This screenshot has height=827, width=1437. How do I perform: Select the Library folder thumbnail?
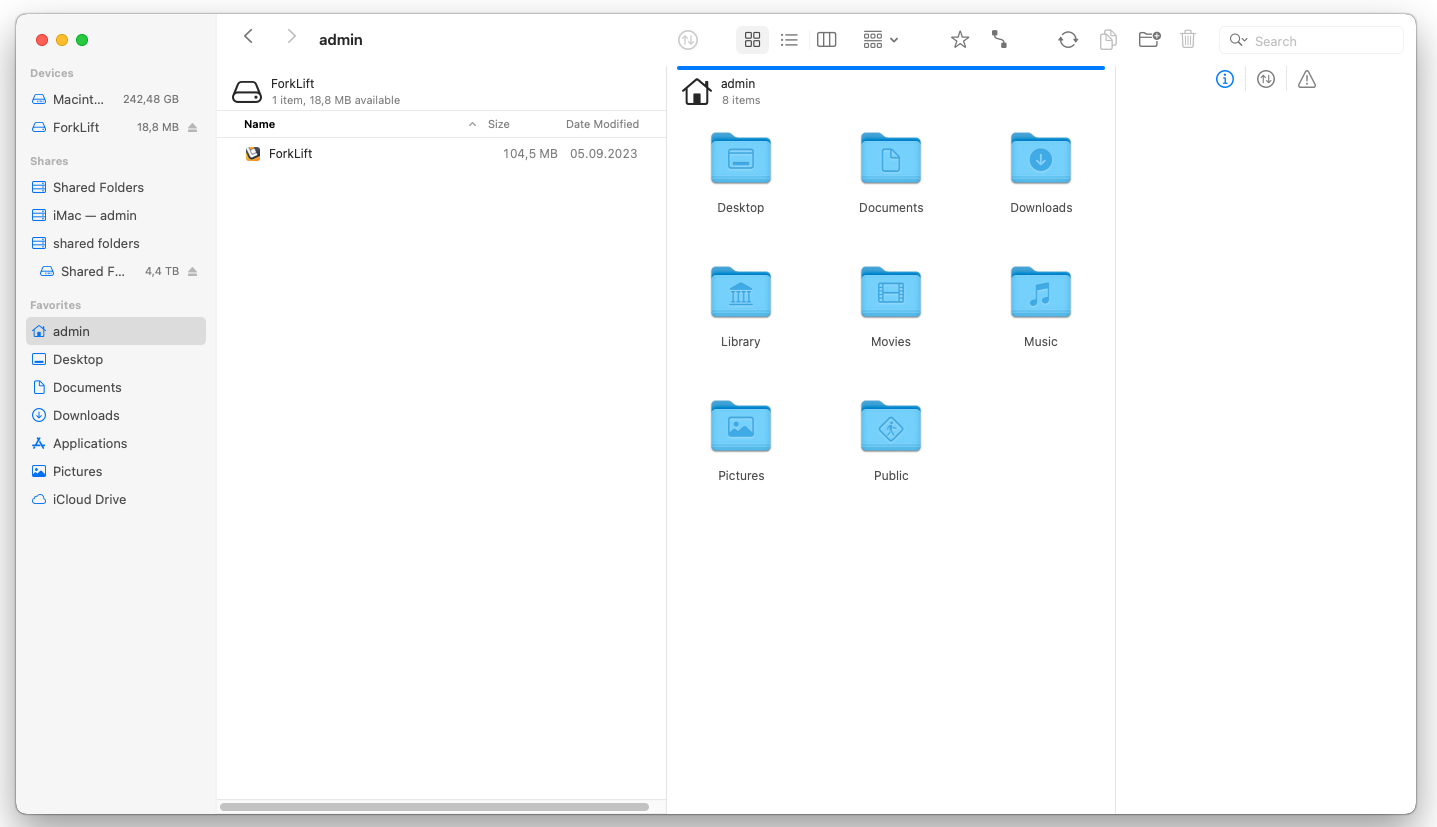[740, 293]
